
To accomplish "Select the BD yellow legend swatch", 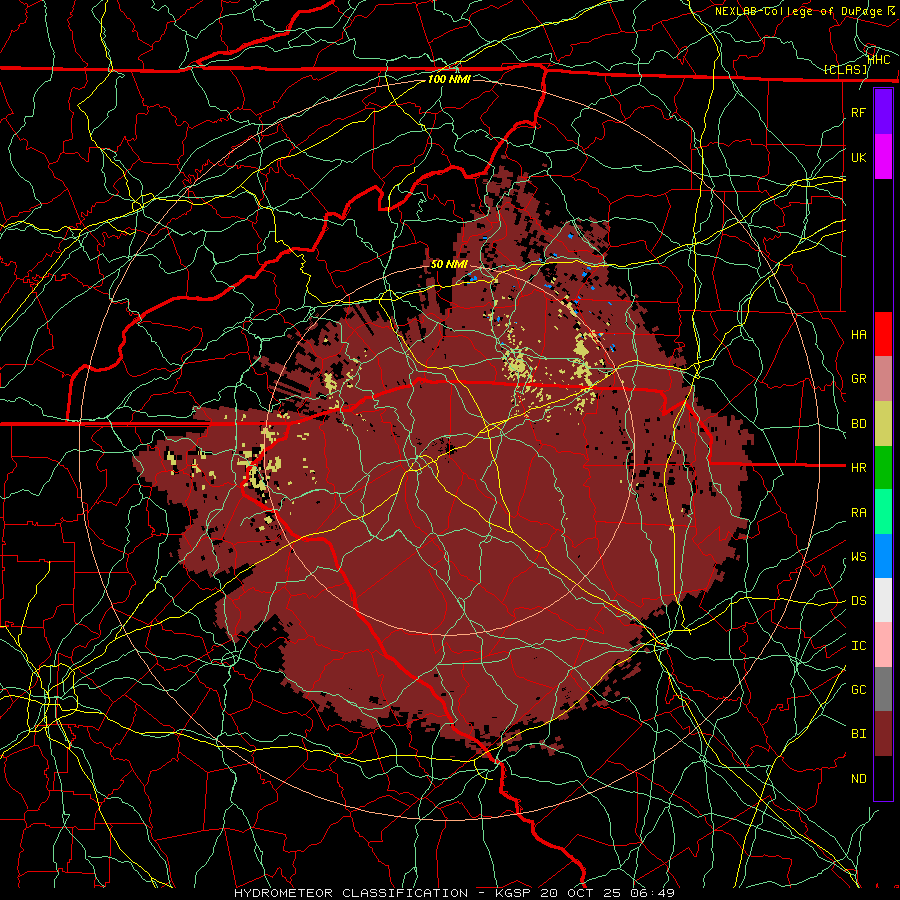I will [x=883, y=423].
